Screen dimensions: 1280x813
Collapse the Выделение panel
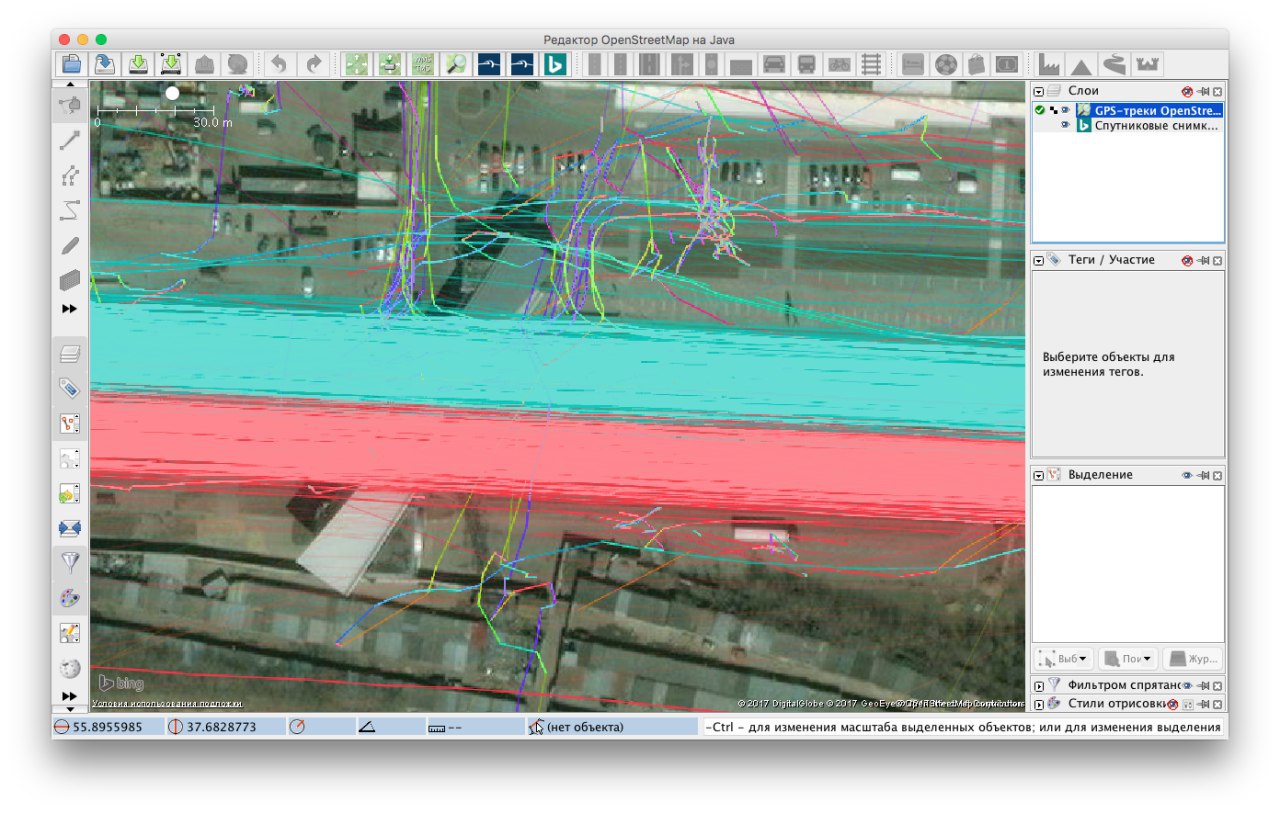click(x=1040, y=475)
